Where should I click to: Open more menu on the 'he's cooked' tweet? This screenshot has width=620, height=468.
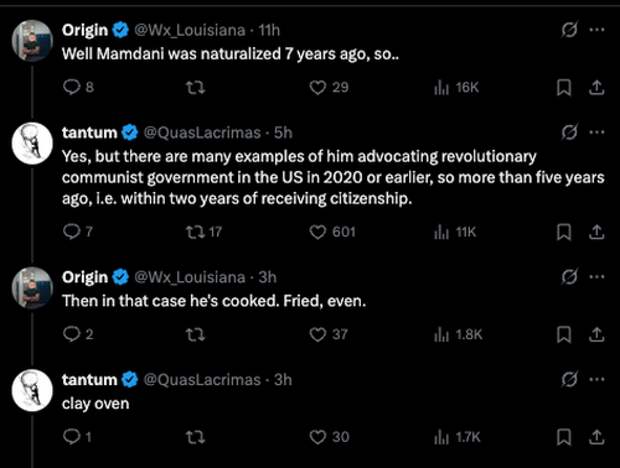pos(597,276)
